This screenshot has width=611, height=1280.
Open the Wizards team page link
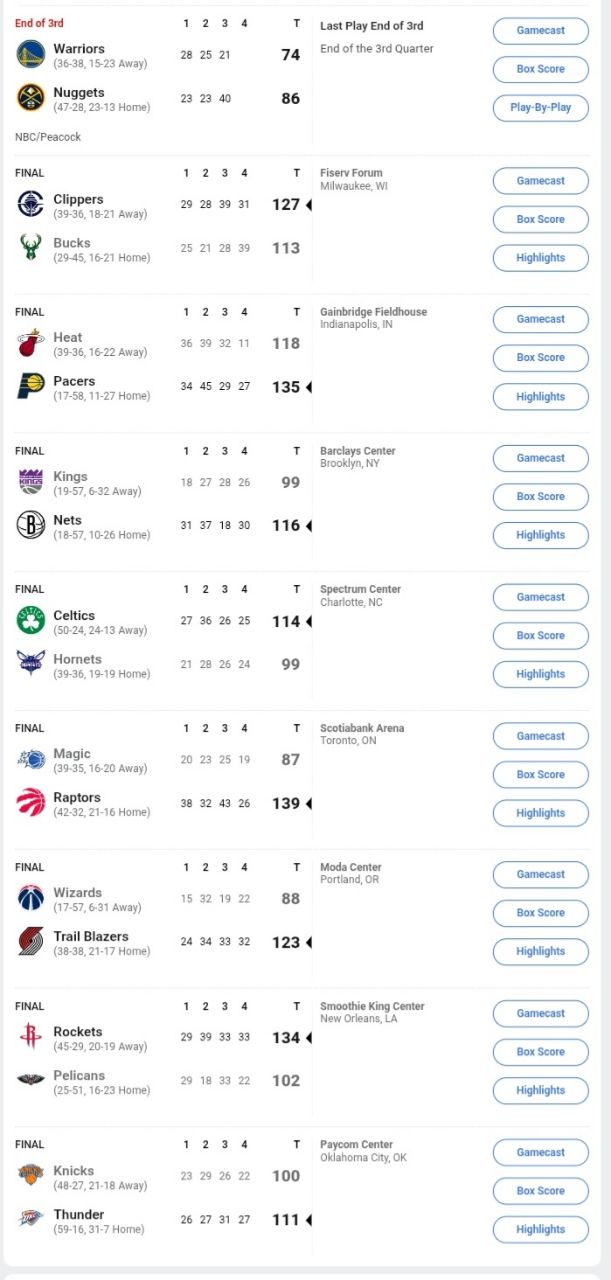pyautogui.click(x=77, y=893)
